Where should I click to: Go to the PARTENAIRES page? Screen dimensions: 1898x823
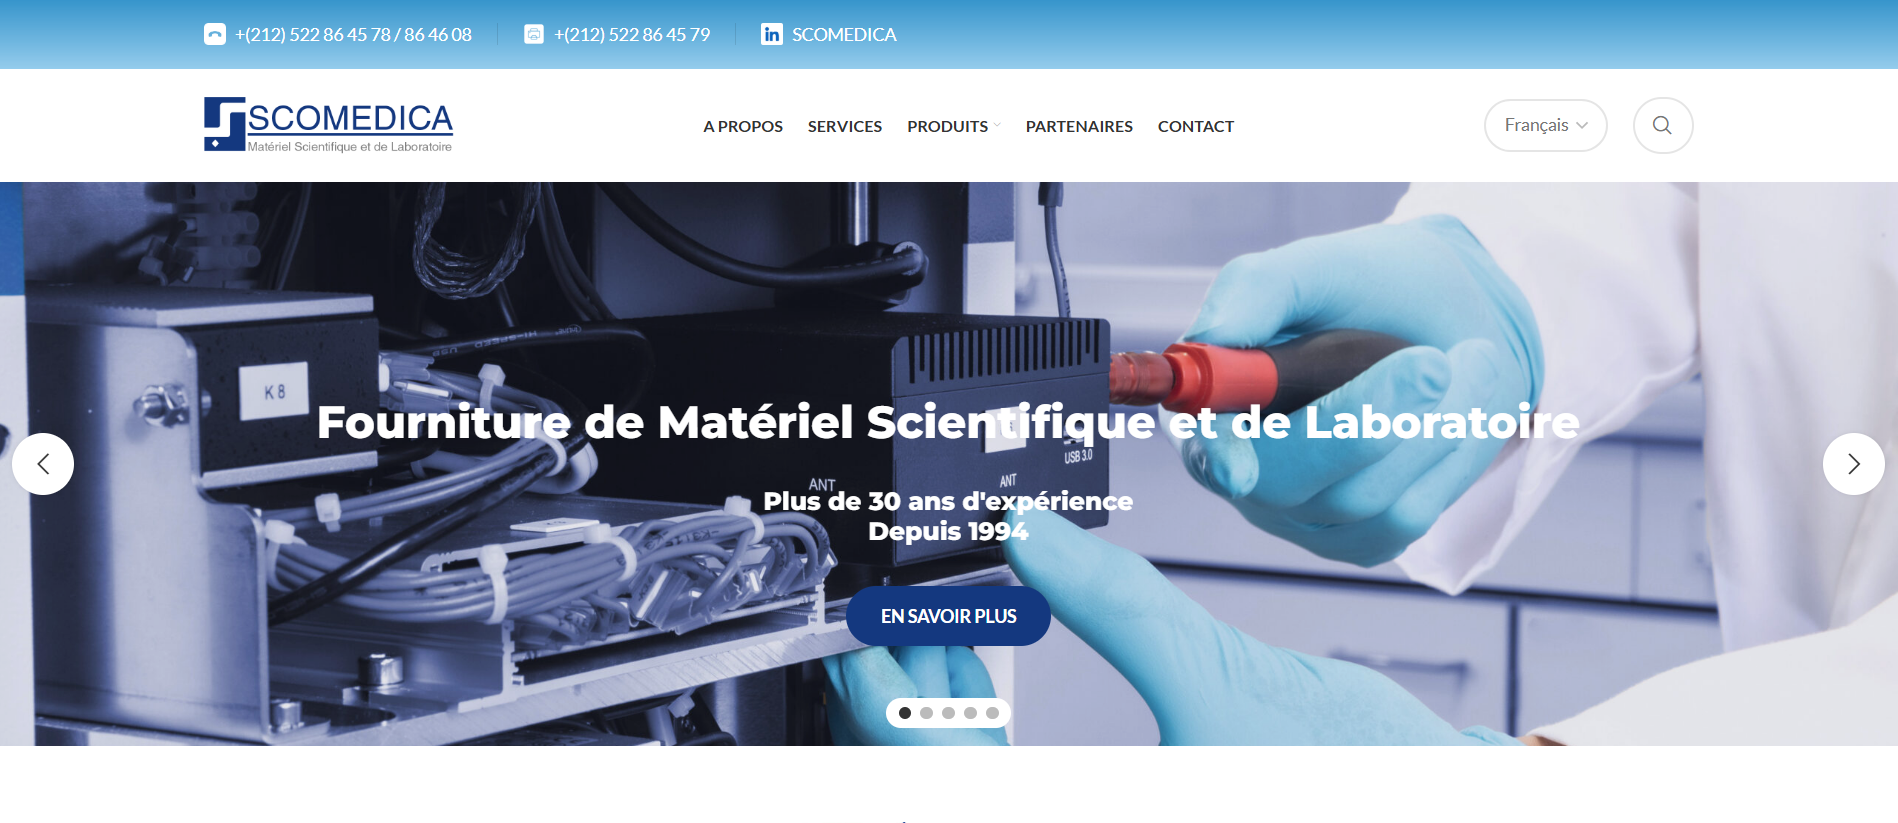point(1079,126)
